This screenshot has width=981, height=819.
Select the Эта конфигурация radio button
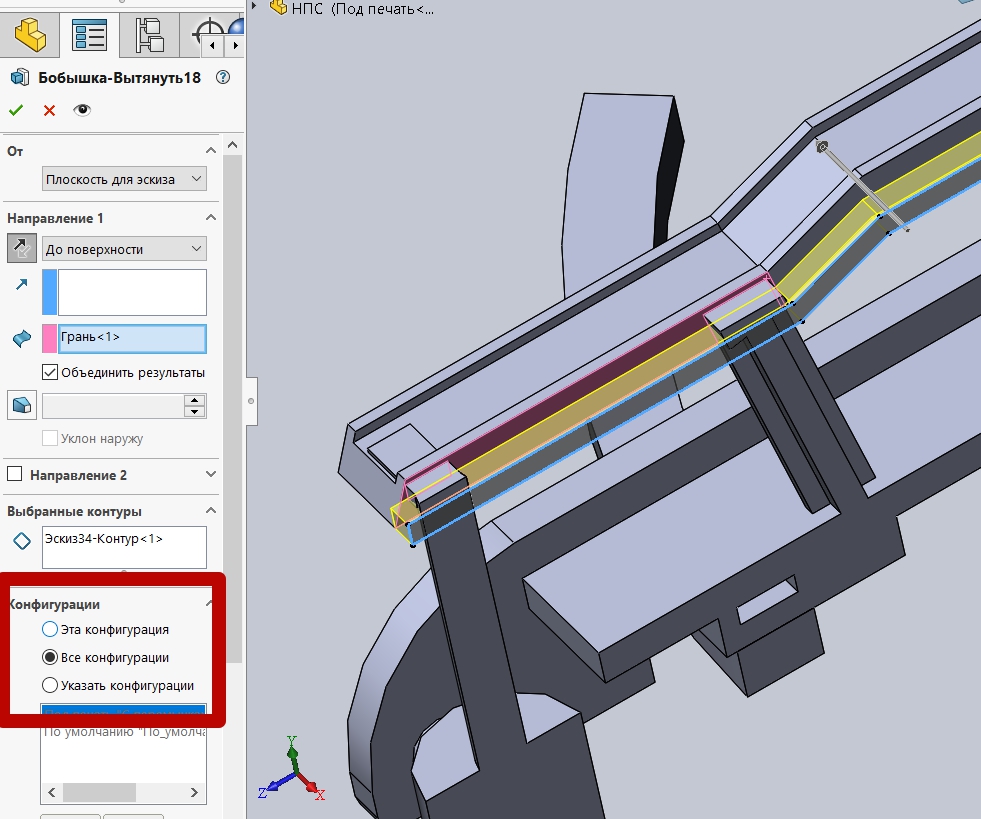point(50,630)
